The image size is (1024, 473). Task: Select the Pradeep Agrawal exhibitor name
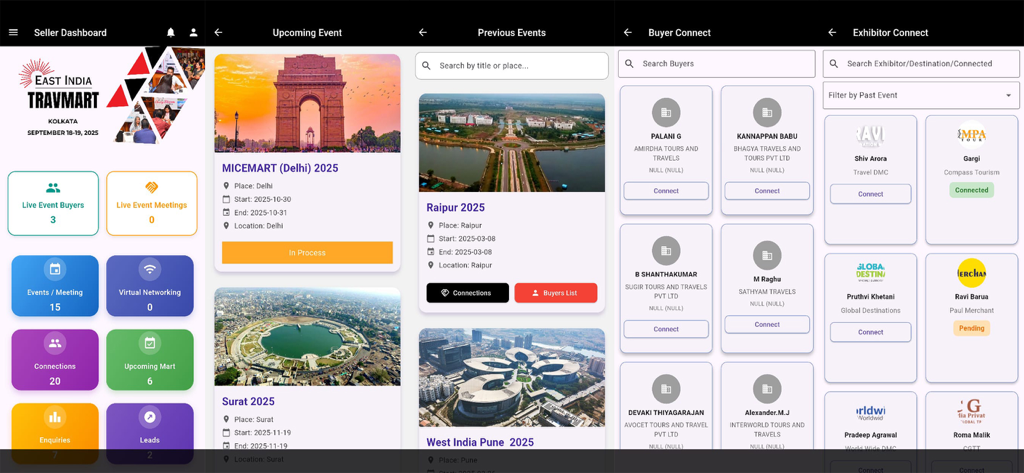tap(871, 435)
